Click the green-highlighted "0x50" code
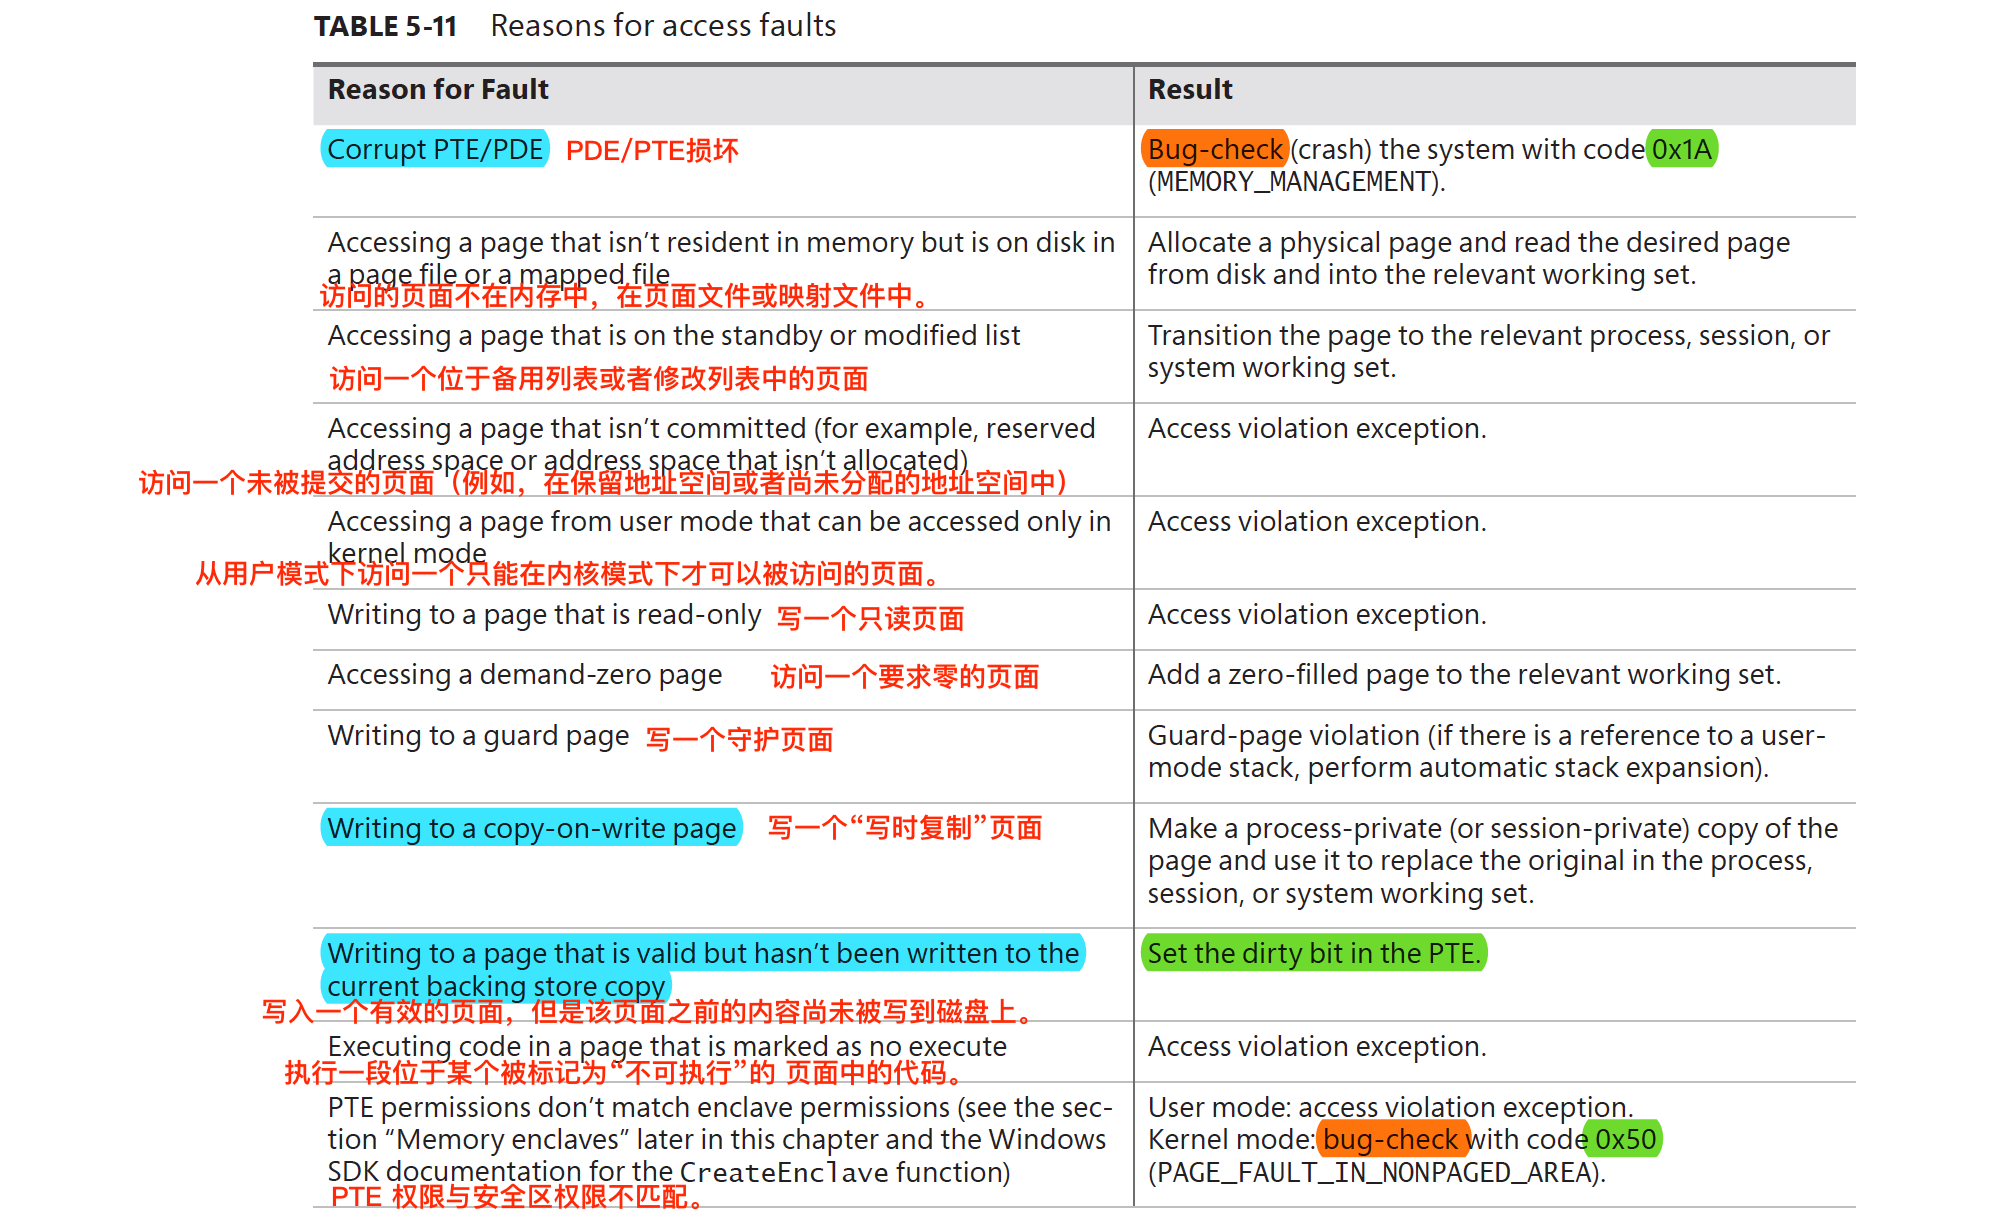2014x1220 pixels. click(1625, 1140)
